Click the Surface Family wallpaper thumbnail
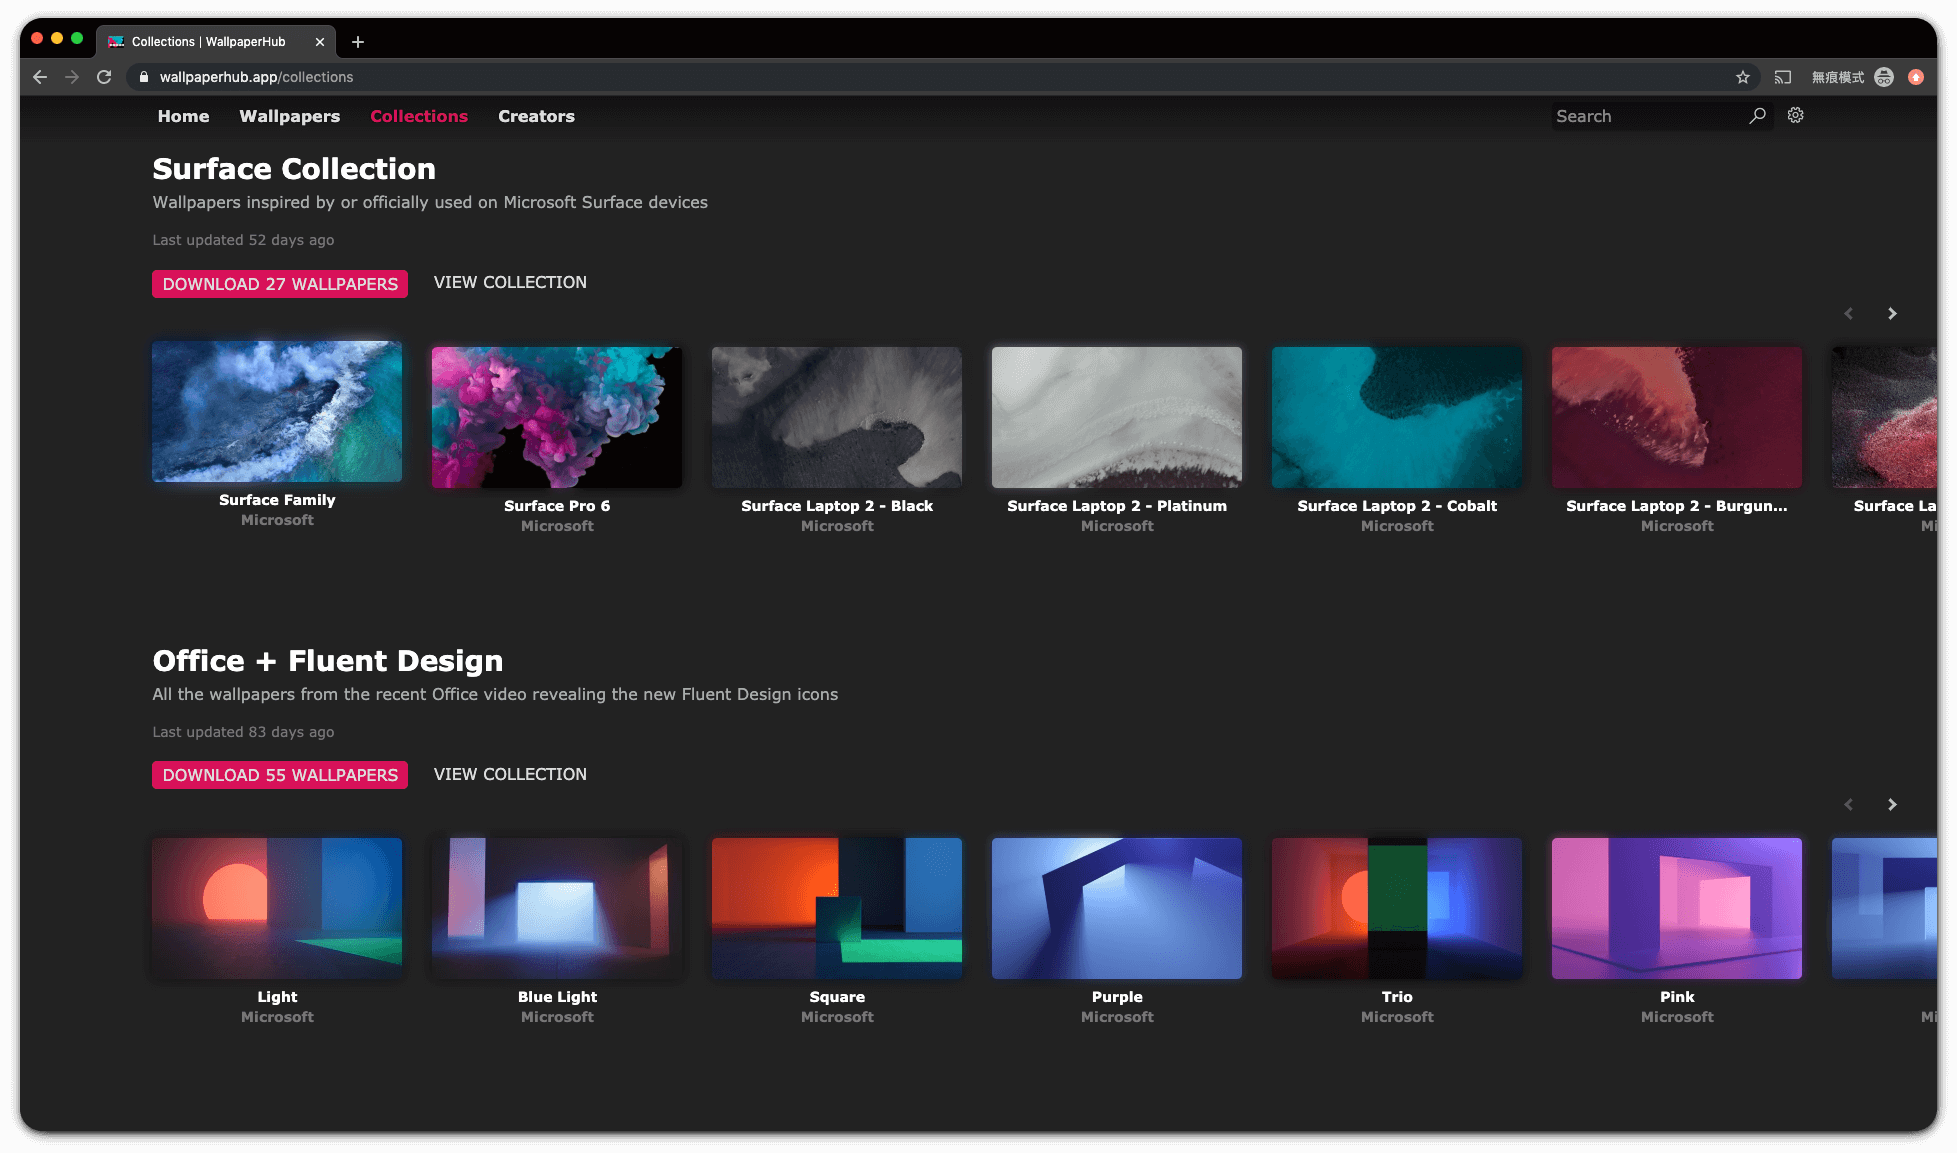The image size is (1957, 1153). tap(276, 412)
